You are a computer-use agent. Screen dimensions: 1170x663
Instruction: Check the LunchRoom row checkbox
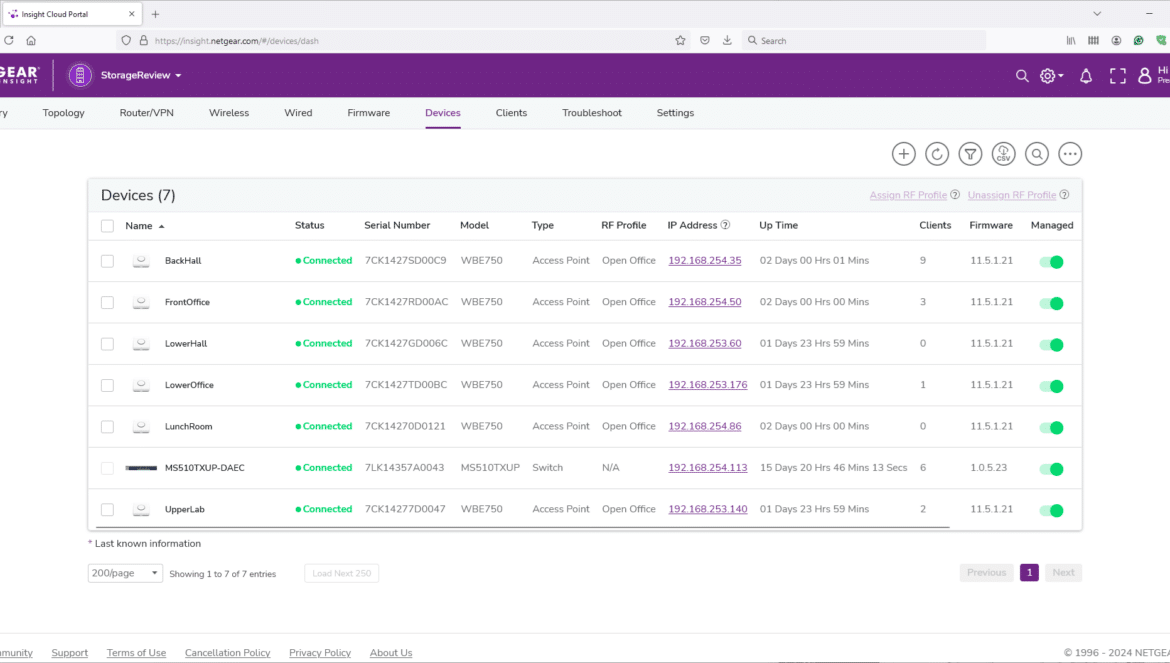tap(107, 427)
